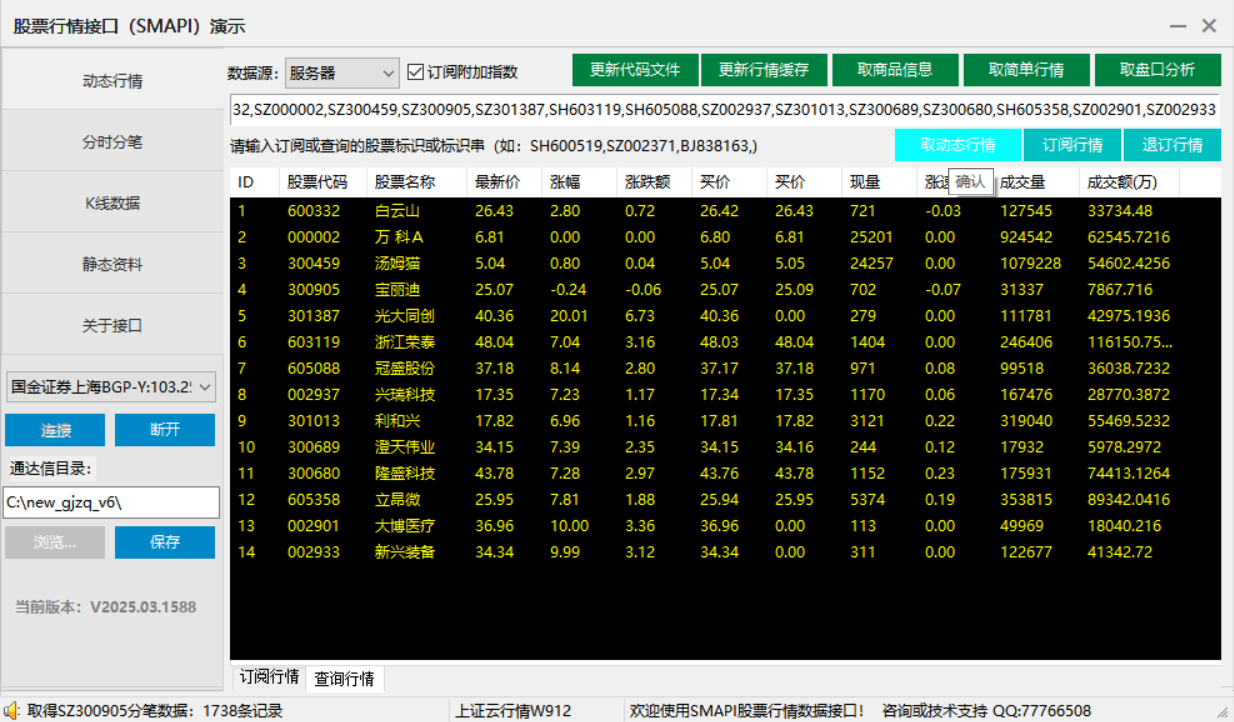Click the 更新代码文件 button
Viewport: 1234px width, 722px height.
click(x=635, y=70)
